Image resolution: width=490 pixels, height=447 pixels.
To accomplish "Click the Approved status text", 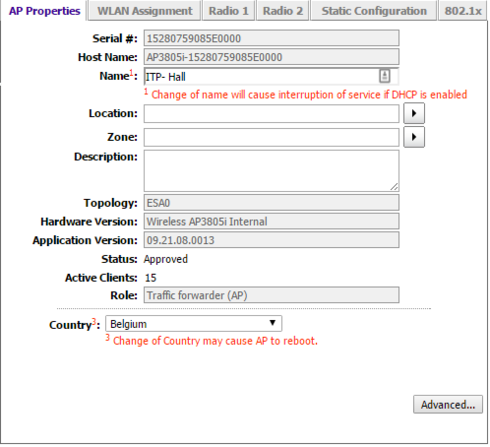I will point(166,259).
